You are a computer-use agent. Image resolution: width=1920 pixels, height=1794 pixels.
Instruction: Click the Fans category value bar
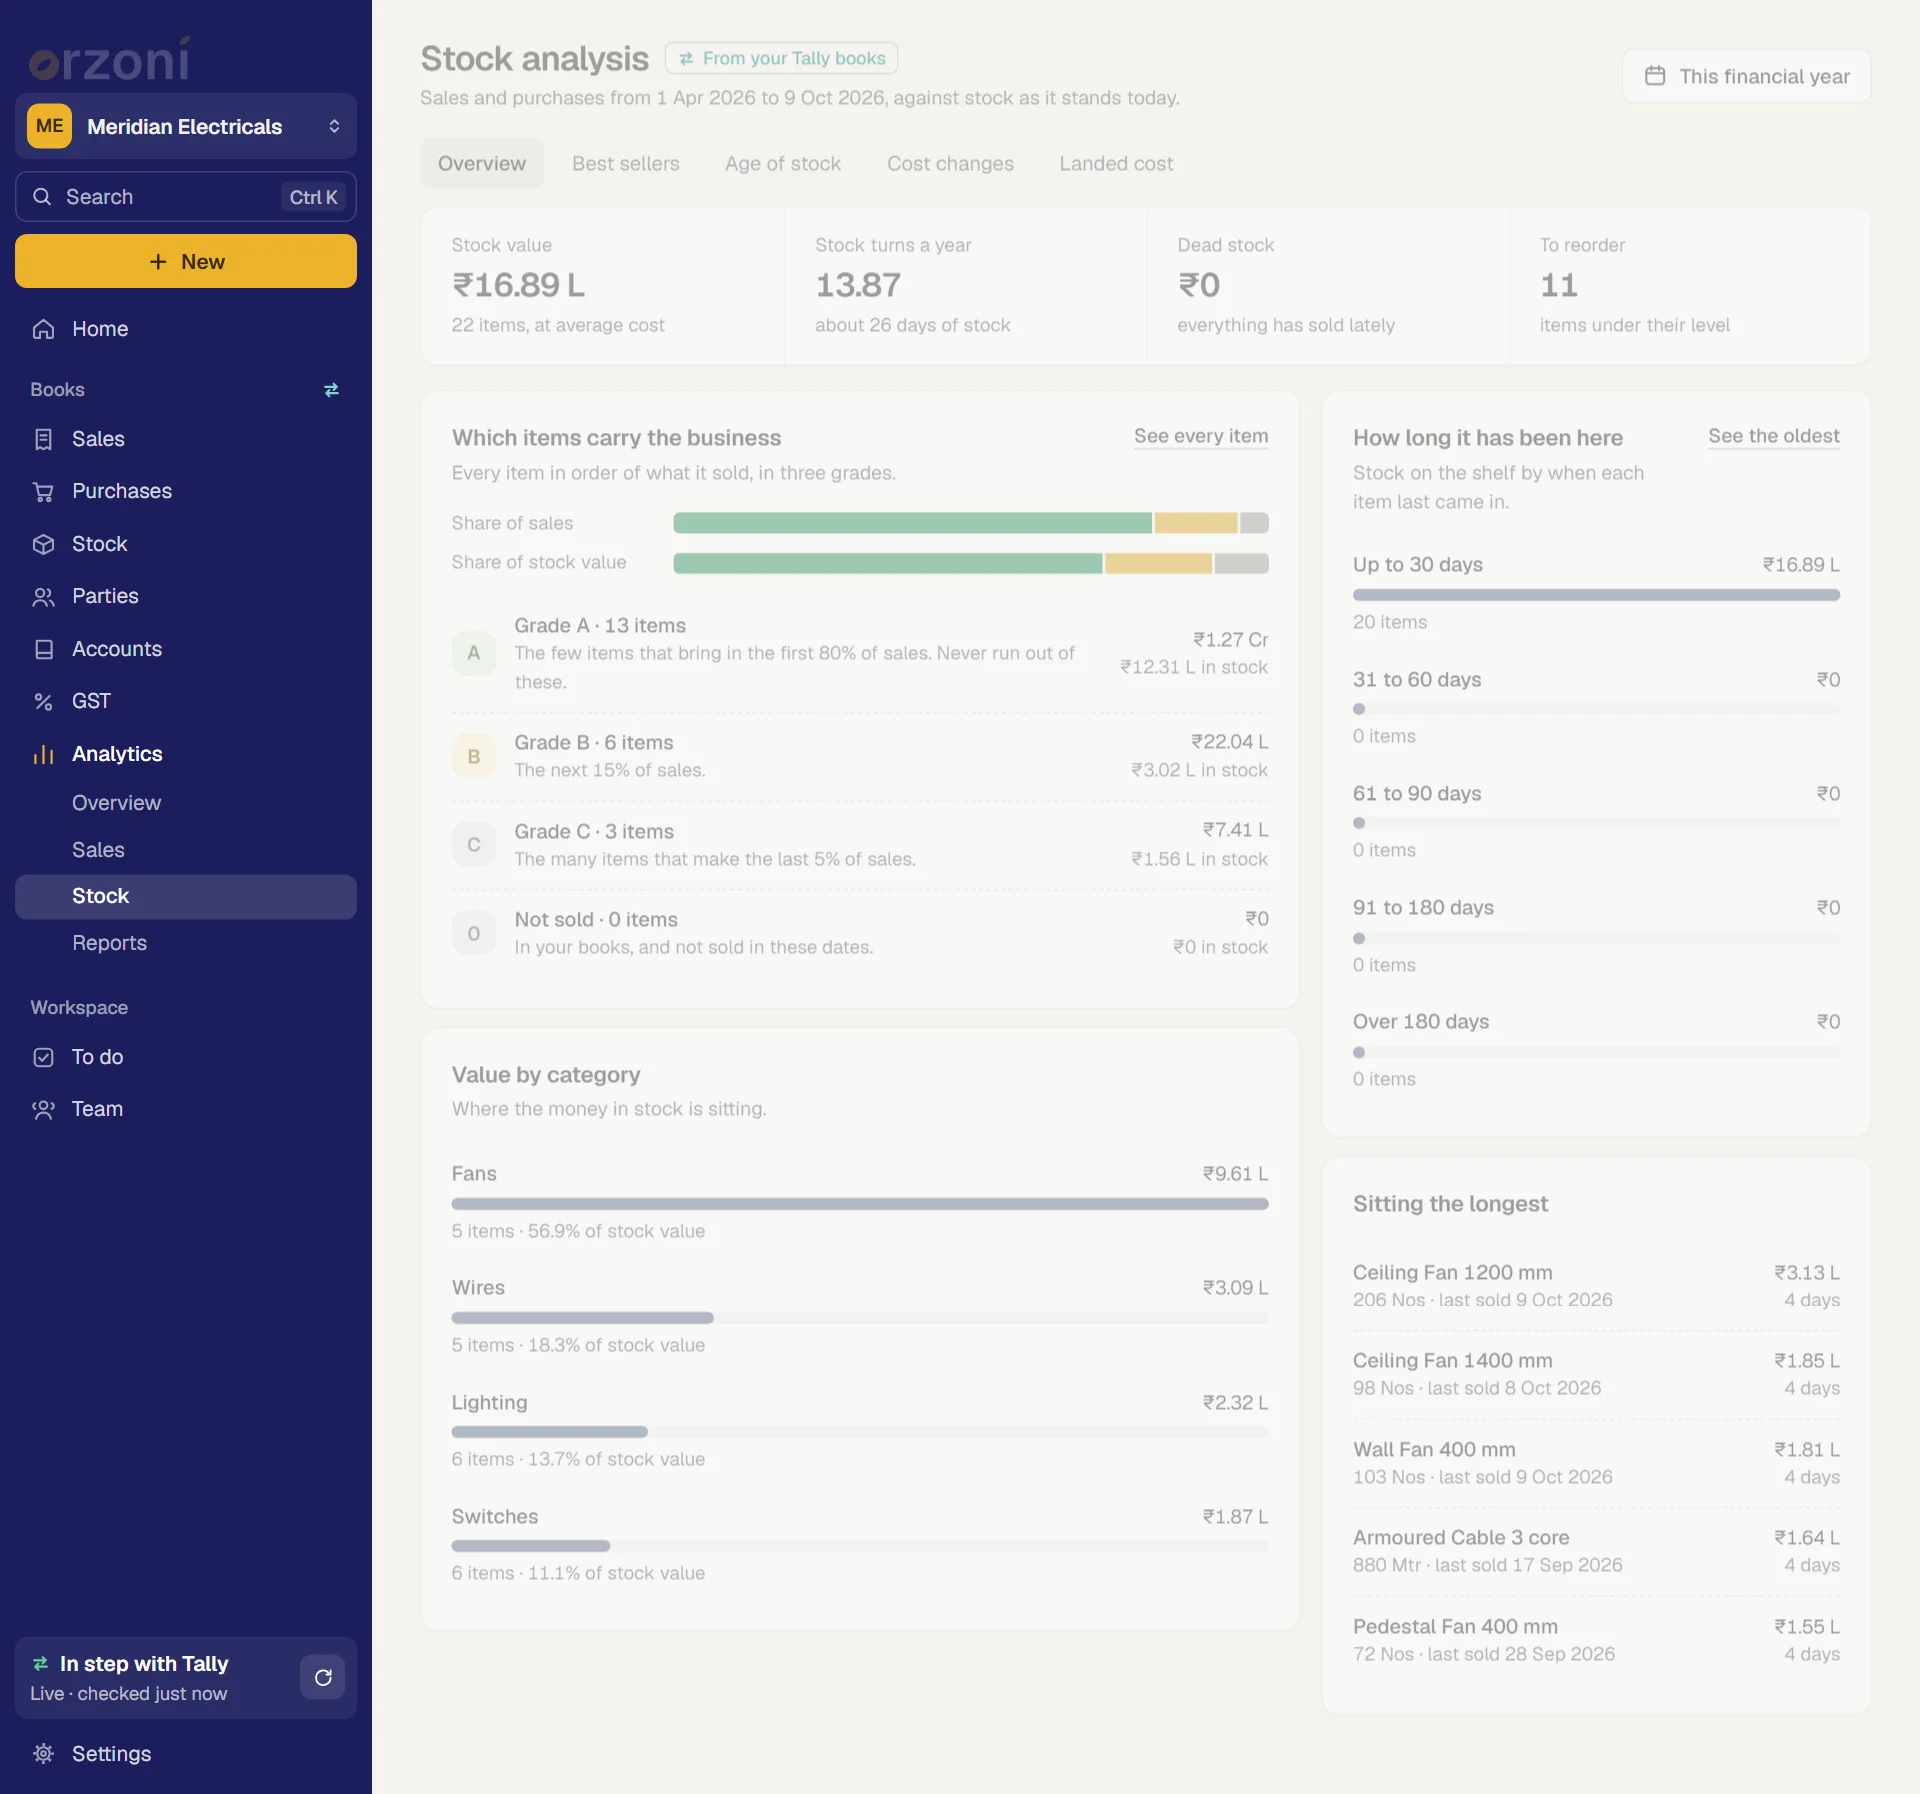point(860,1204)
